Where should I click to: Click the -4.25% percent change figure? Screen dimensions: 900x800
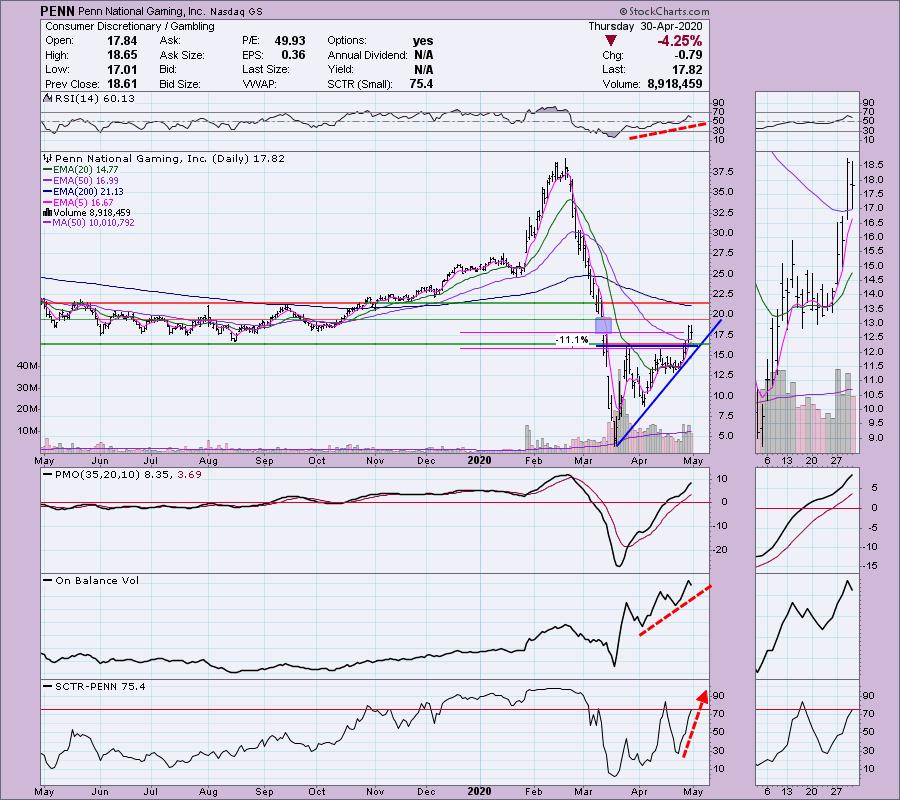(x=680, y=41)
